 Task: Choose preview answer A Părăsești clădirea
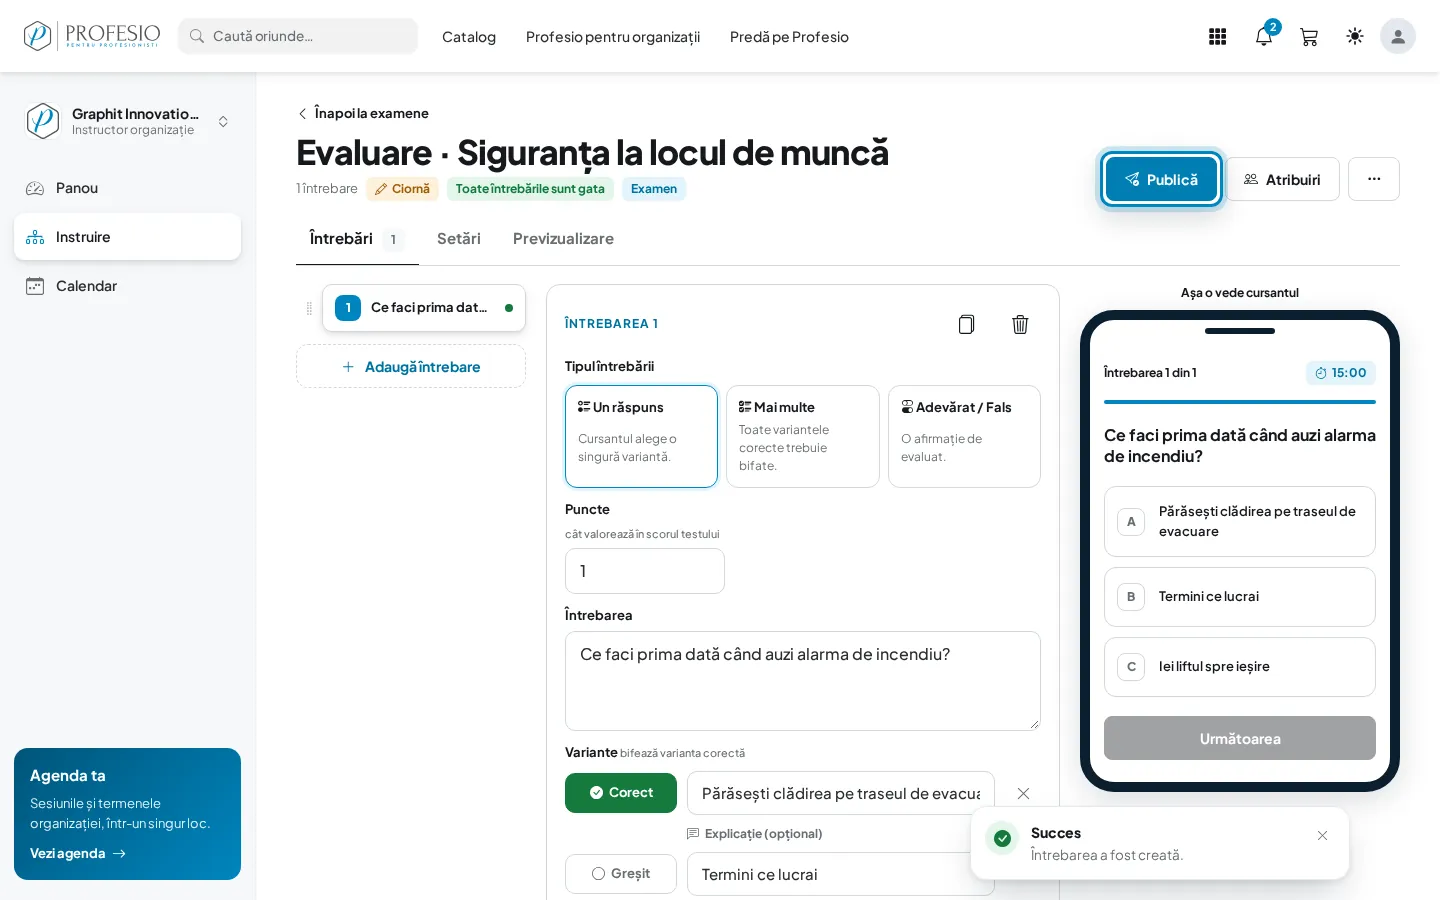point(1240,521)
